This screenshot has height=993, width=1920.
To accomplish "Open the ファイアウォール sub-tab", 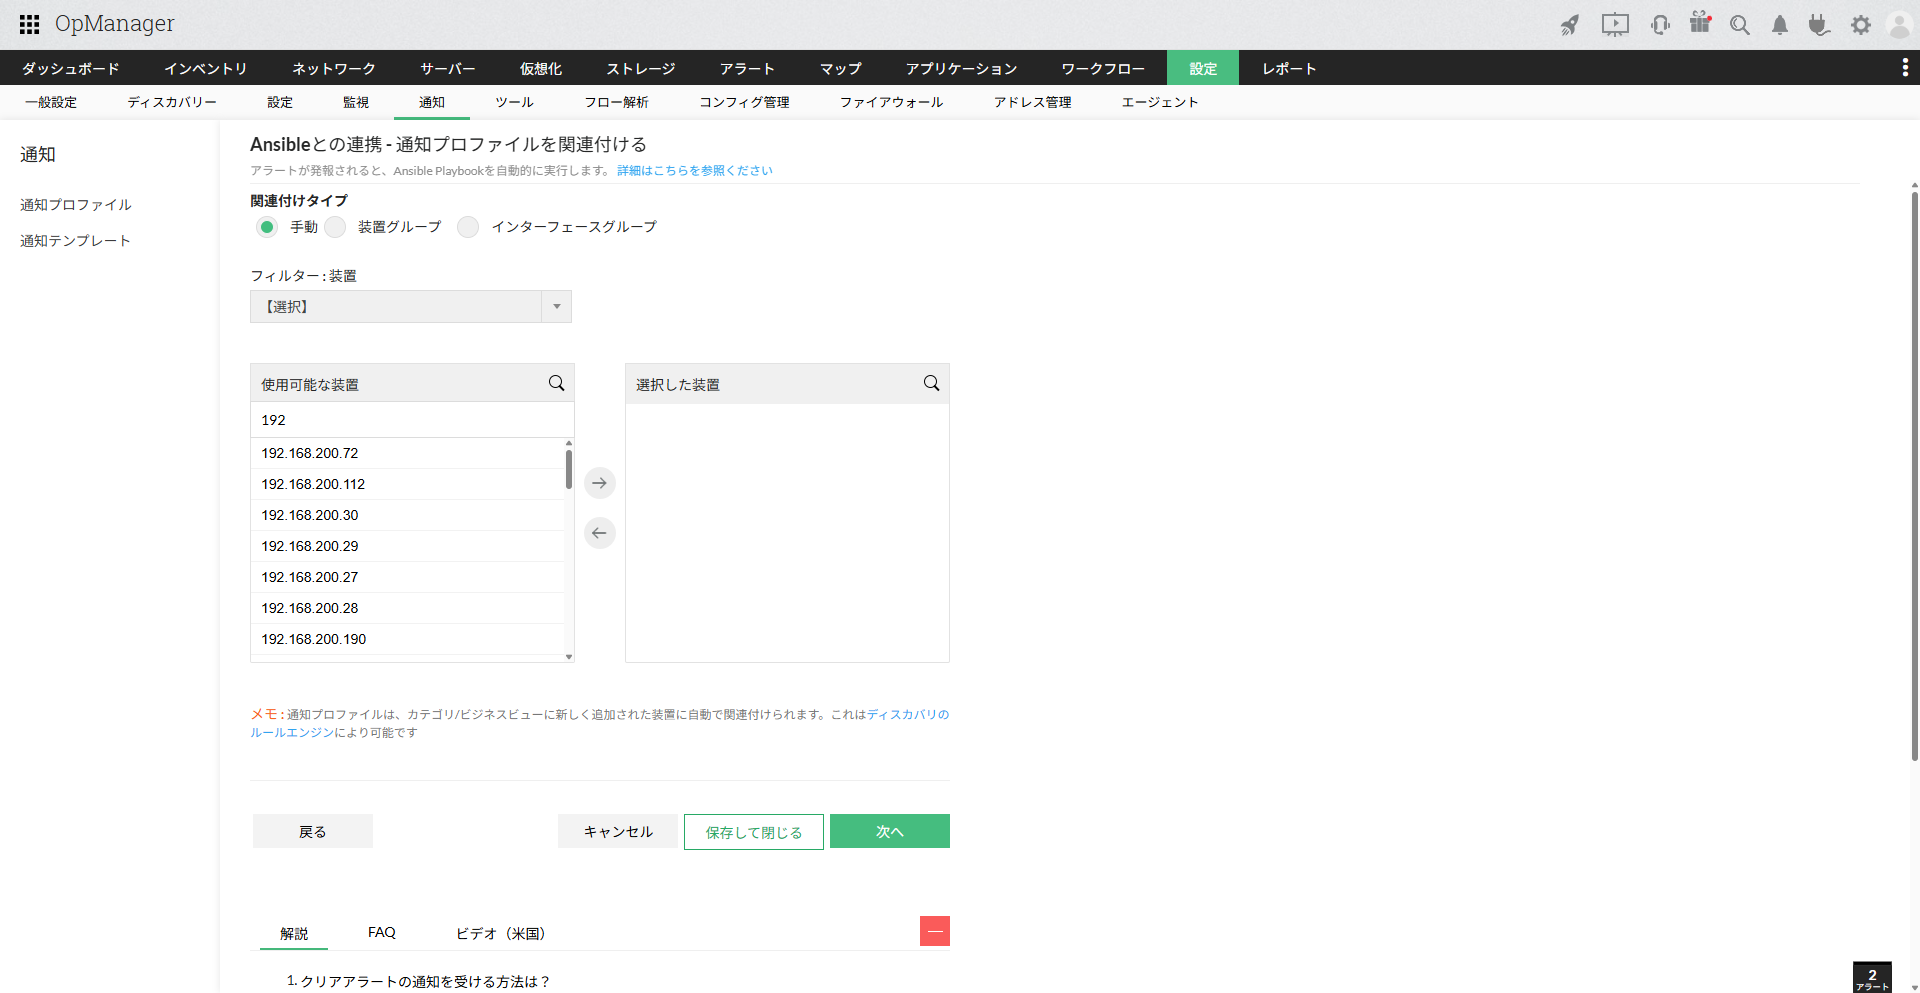I will click(x=892, y=102).
